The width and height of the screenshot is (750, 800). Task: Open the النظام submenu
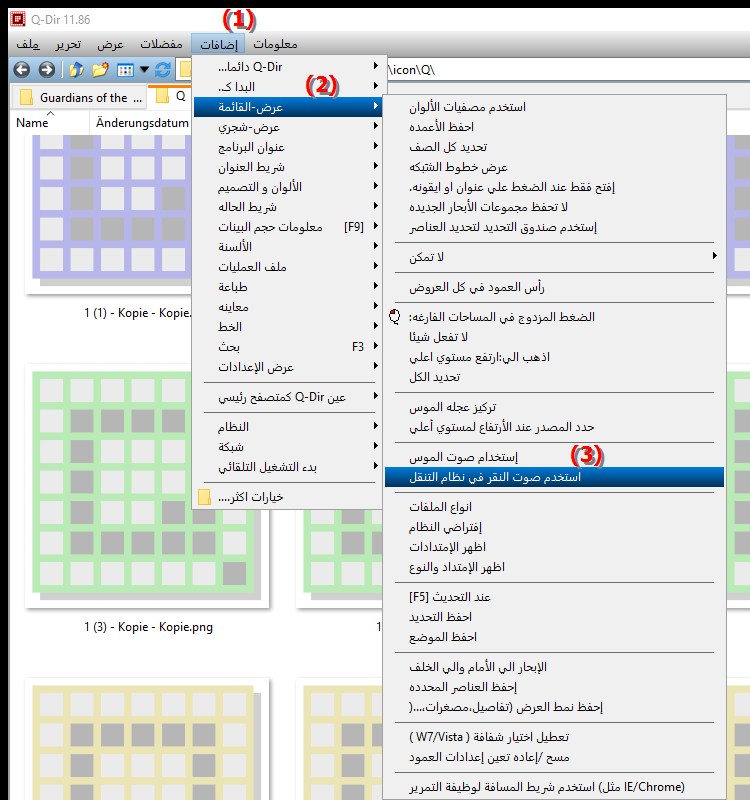coord(288,427)
